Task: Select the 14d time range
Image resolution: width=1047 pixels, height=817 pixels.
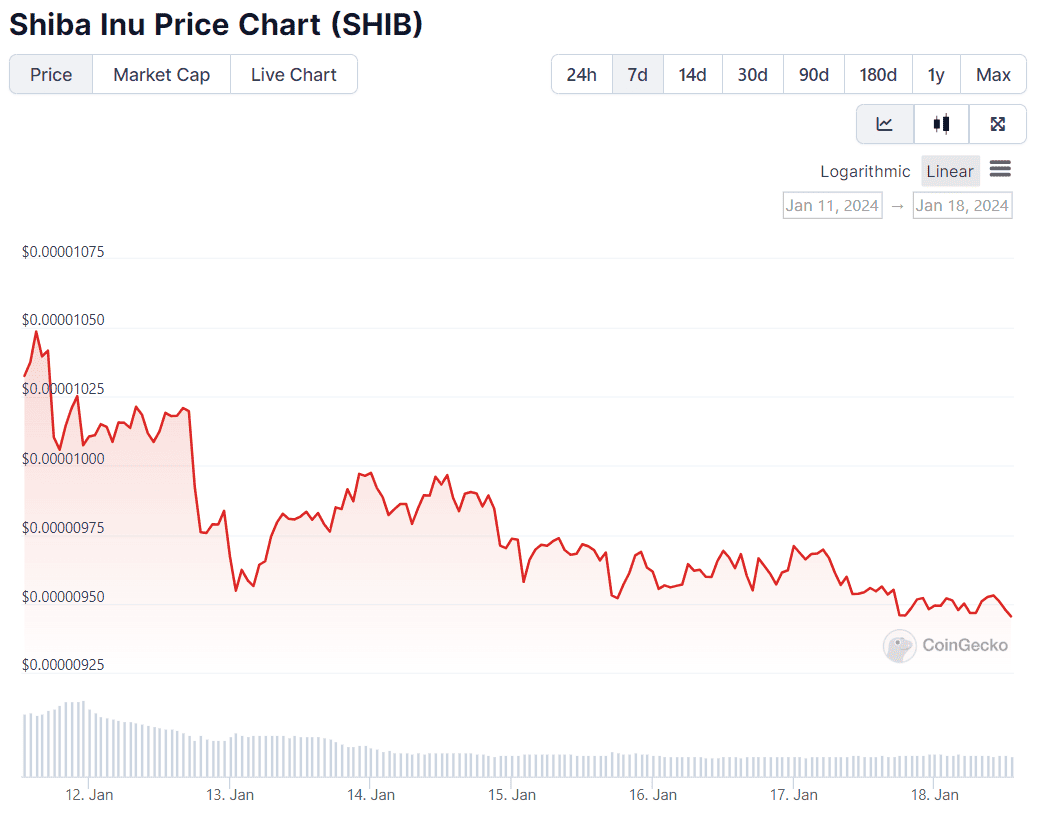Action: pos(691,74)
